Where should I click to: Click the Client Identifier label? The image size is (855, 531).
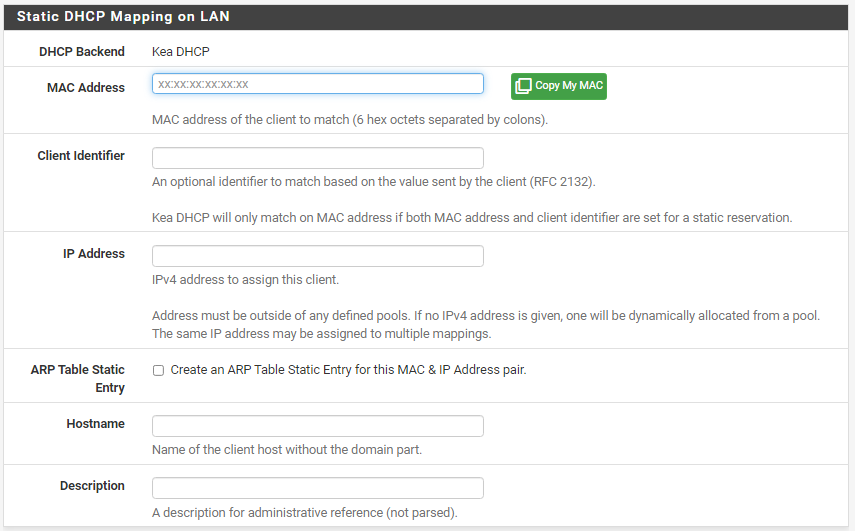[x=81, y=156]
